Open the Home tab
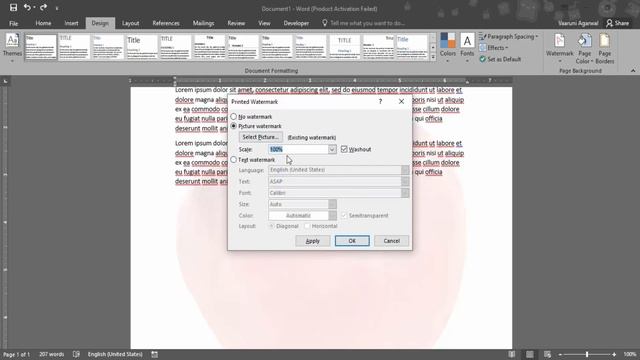The width and height of the screenshot is (640, 360). click(43, 23)
